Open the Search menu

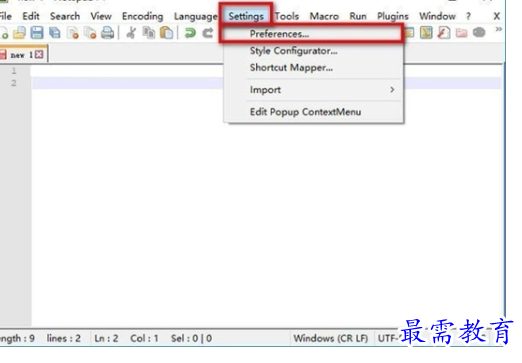tap(65, 16)
